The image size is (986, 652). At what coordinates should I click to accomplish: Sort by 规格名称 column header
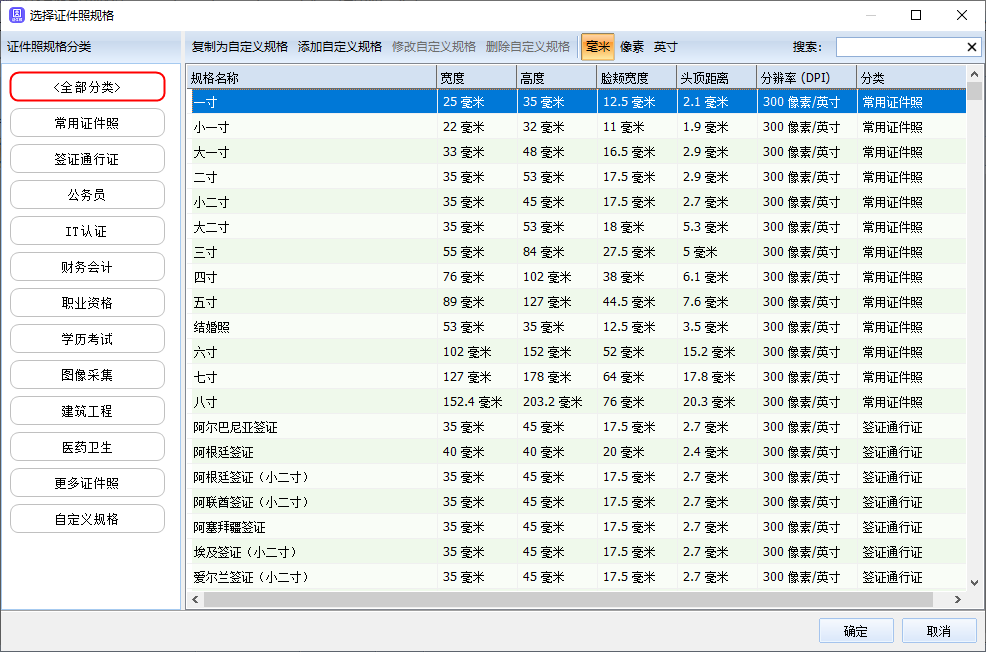pos(310,77)
